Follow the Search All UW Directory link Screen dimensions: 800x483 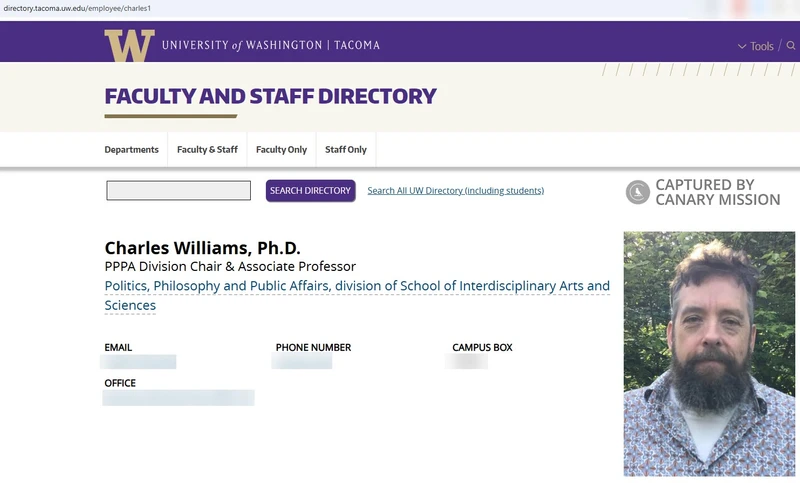[456, 191]
